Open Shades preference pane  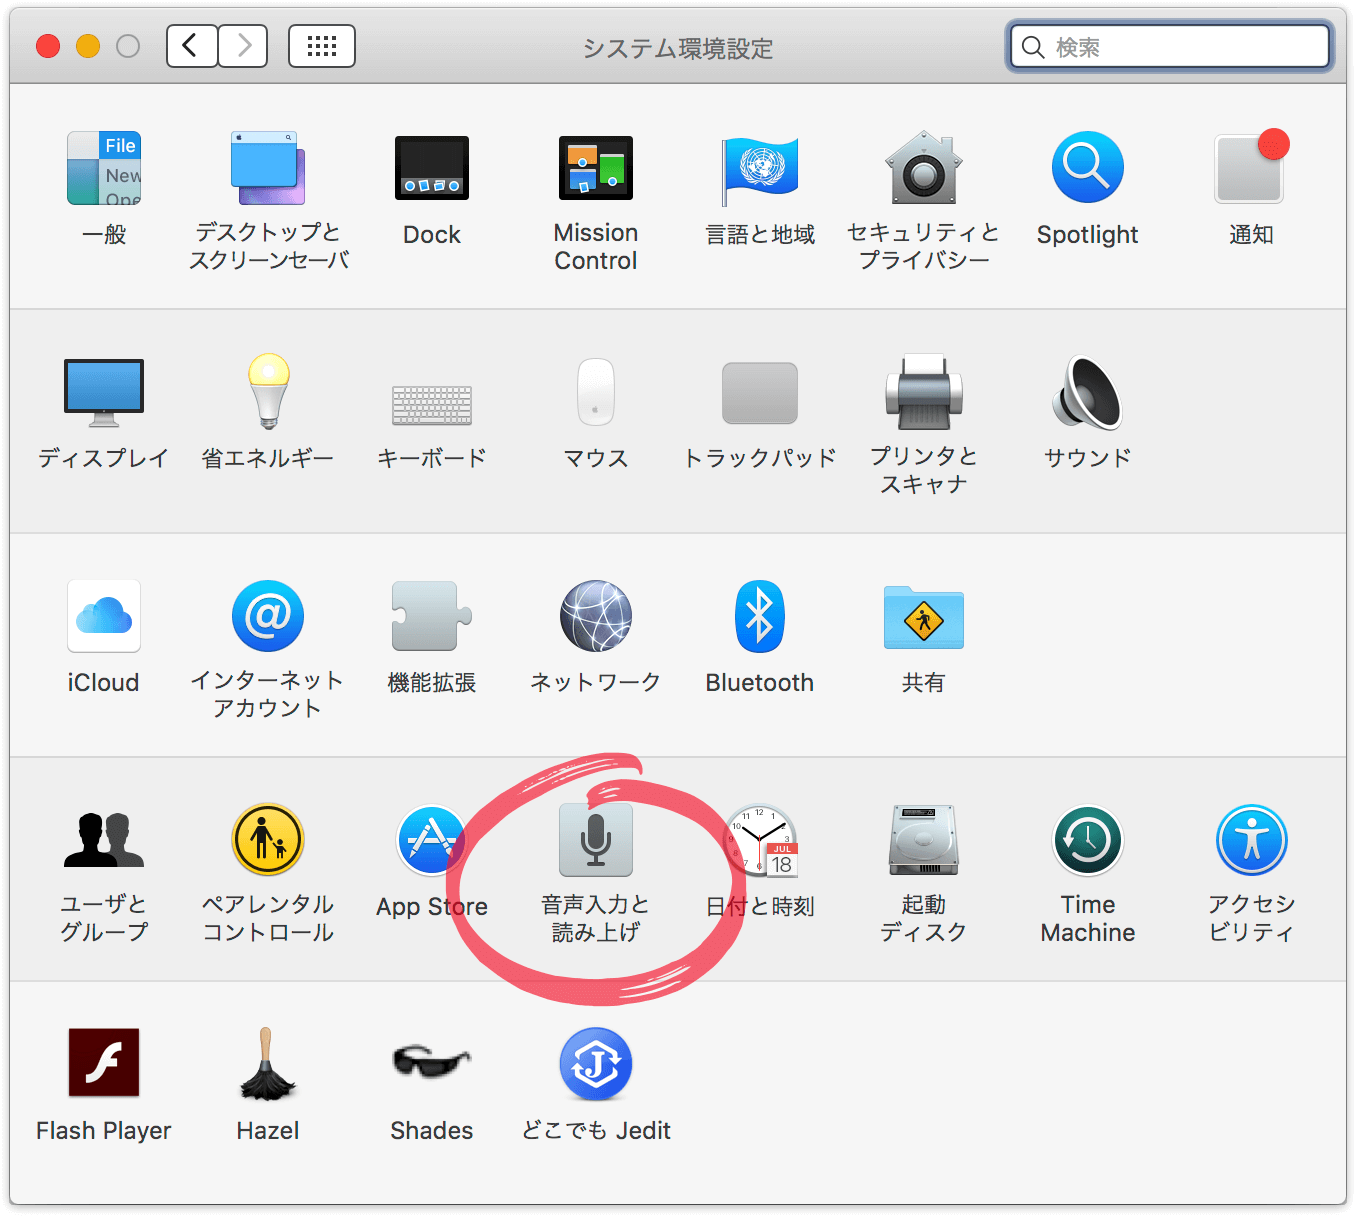tap(432, 1062)
